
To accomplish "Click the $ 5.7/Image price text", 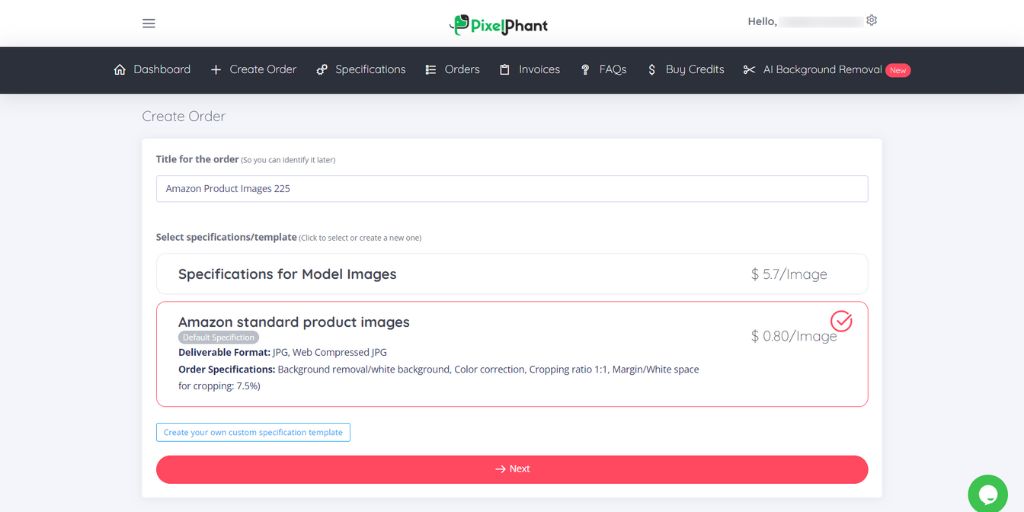I will coord(789,274).
